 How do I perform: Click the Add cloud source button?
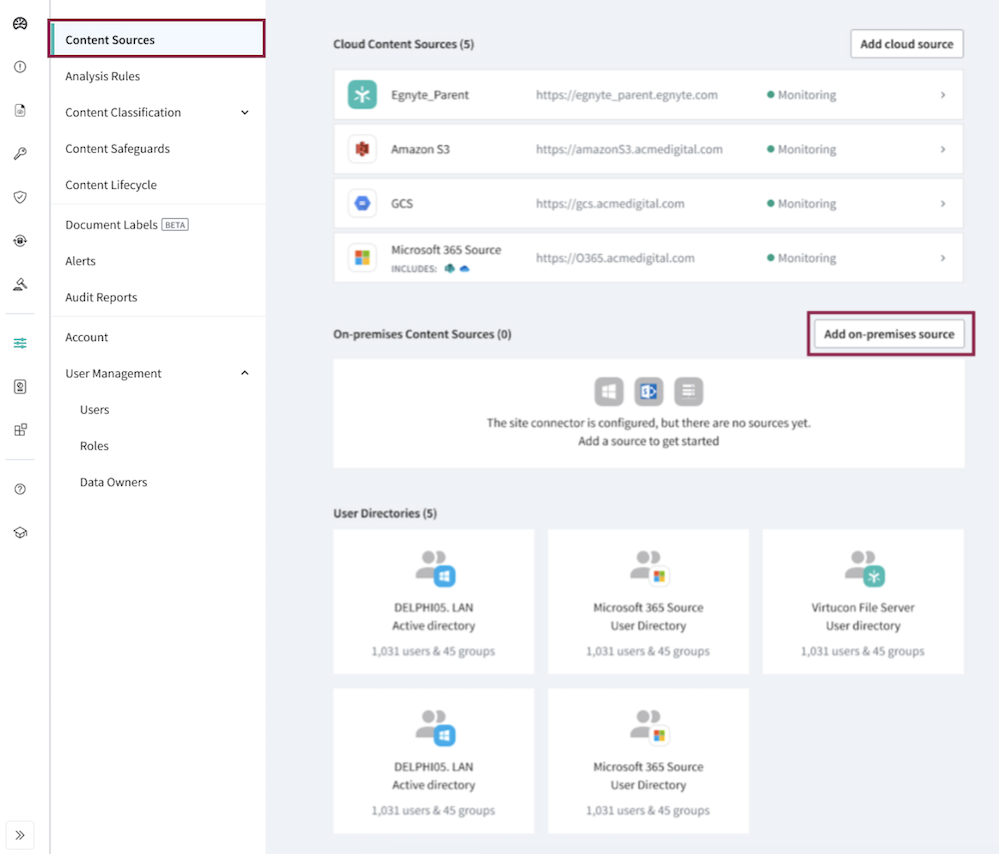click(x=906, y=44)
